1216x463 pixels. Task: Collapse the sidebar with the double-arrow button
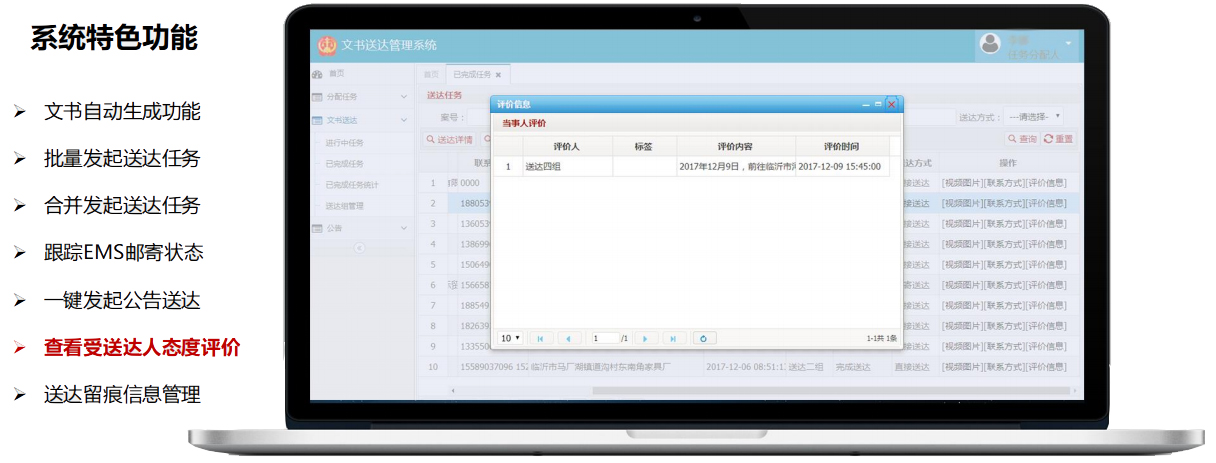tap(360, 247)
